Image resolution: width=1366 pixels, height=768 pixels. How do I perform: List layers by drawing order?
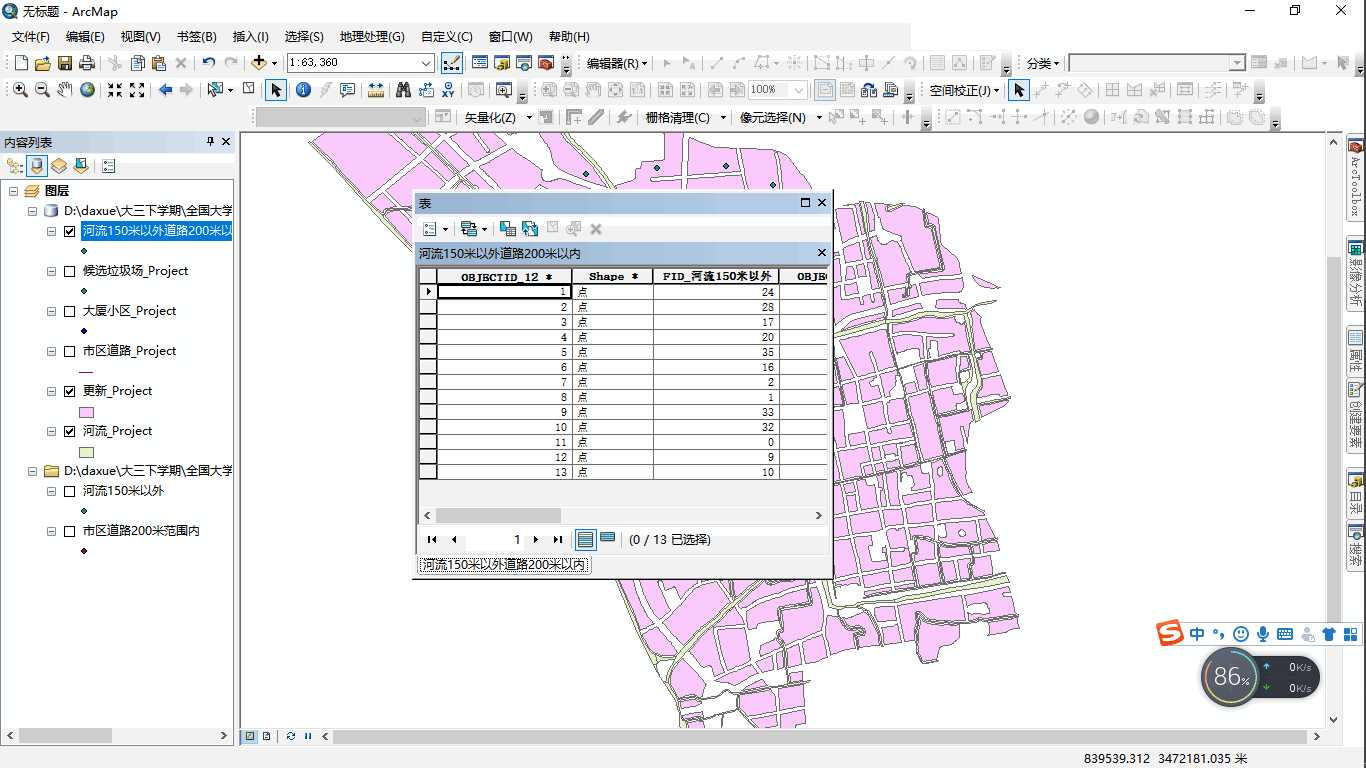pyautogui.click(x=15, y=166)
